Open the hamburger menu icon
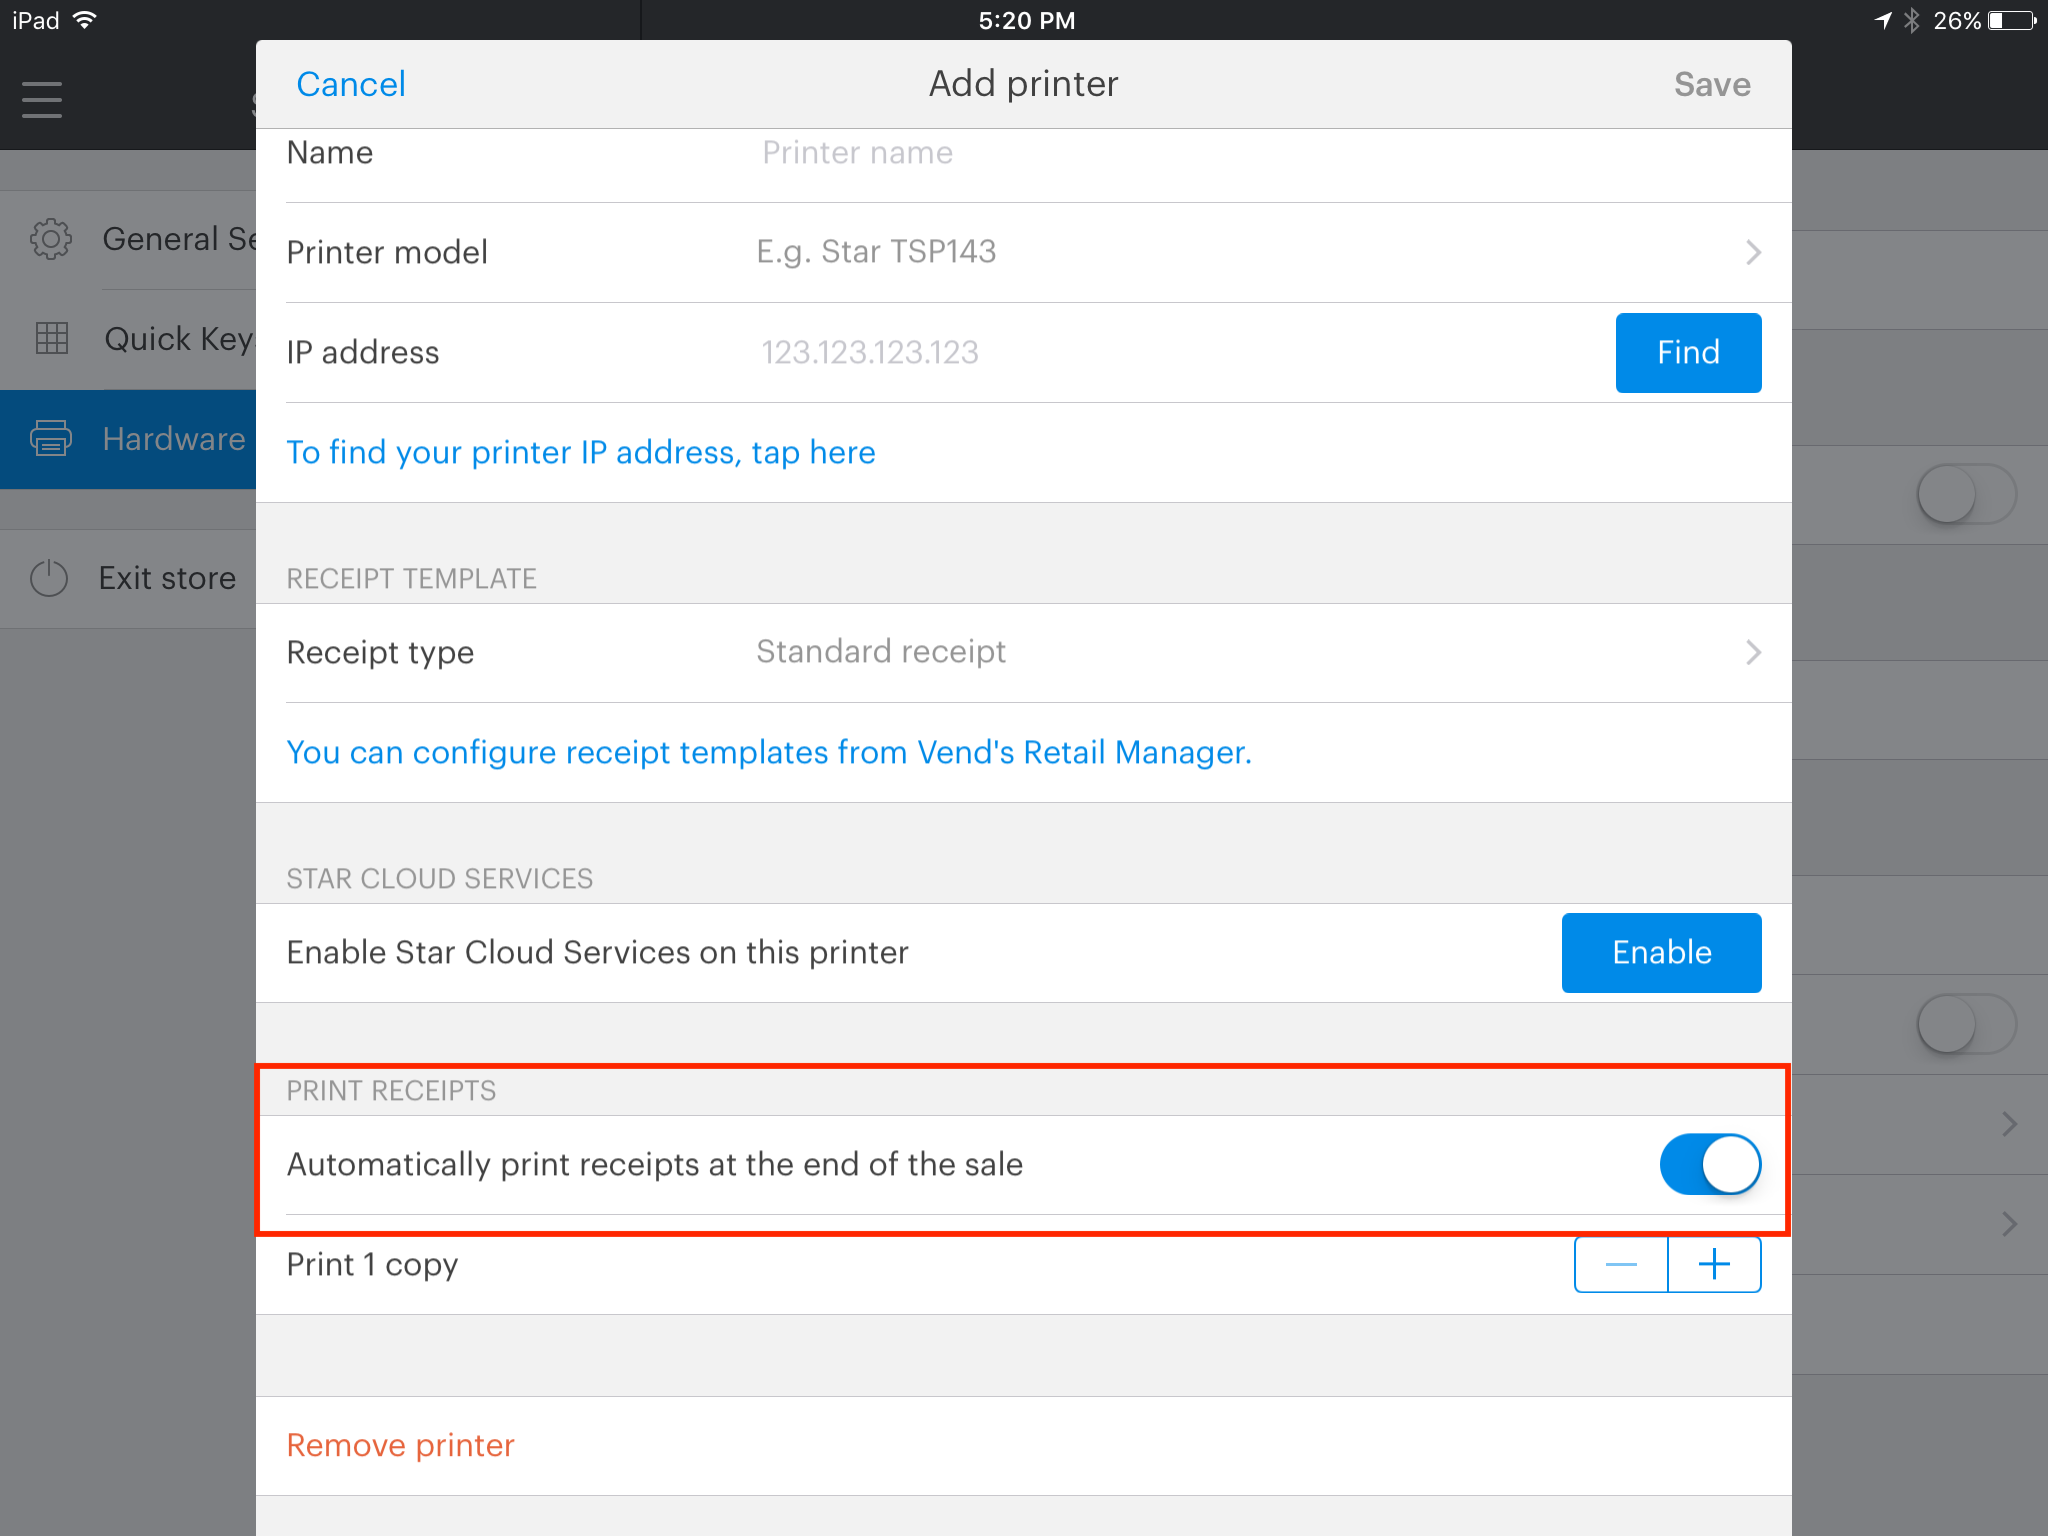 point(42,100)
